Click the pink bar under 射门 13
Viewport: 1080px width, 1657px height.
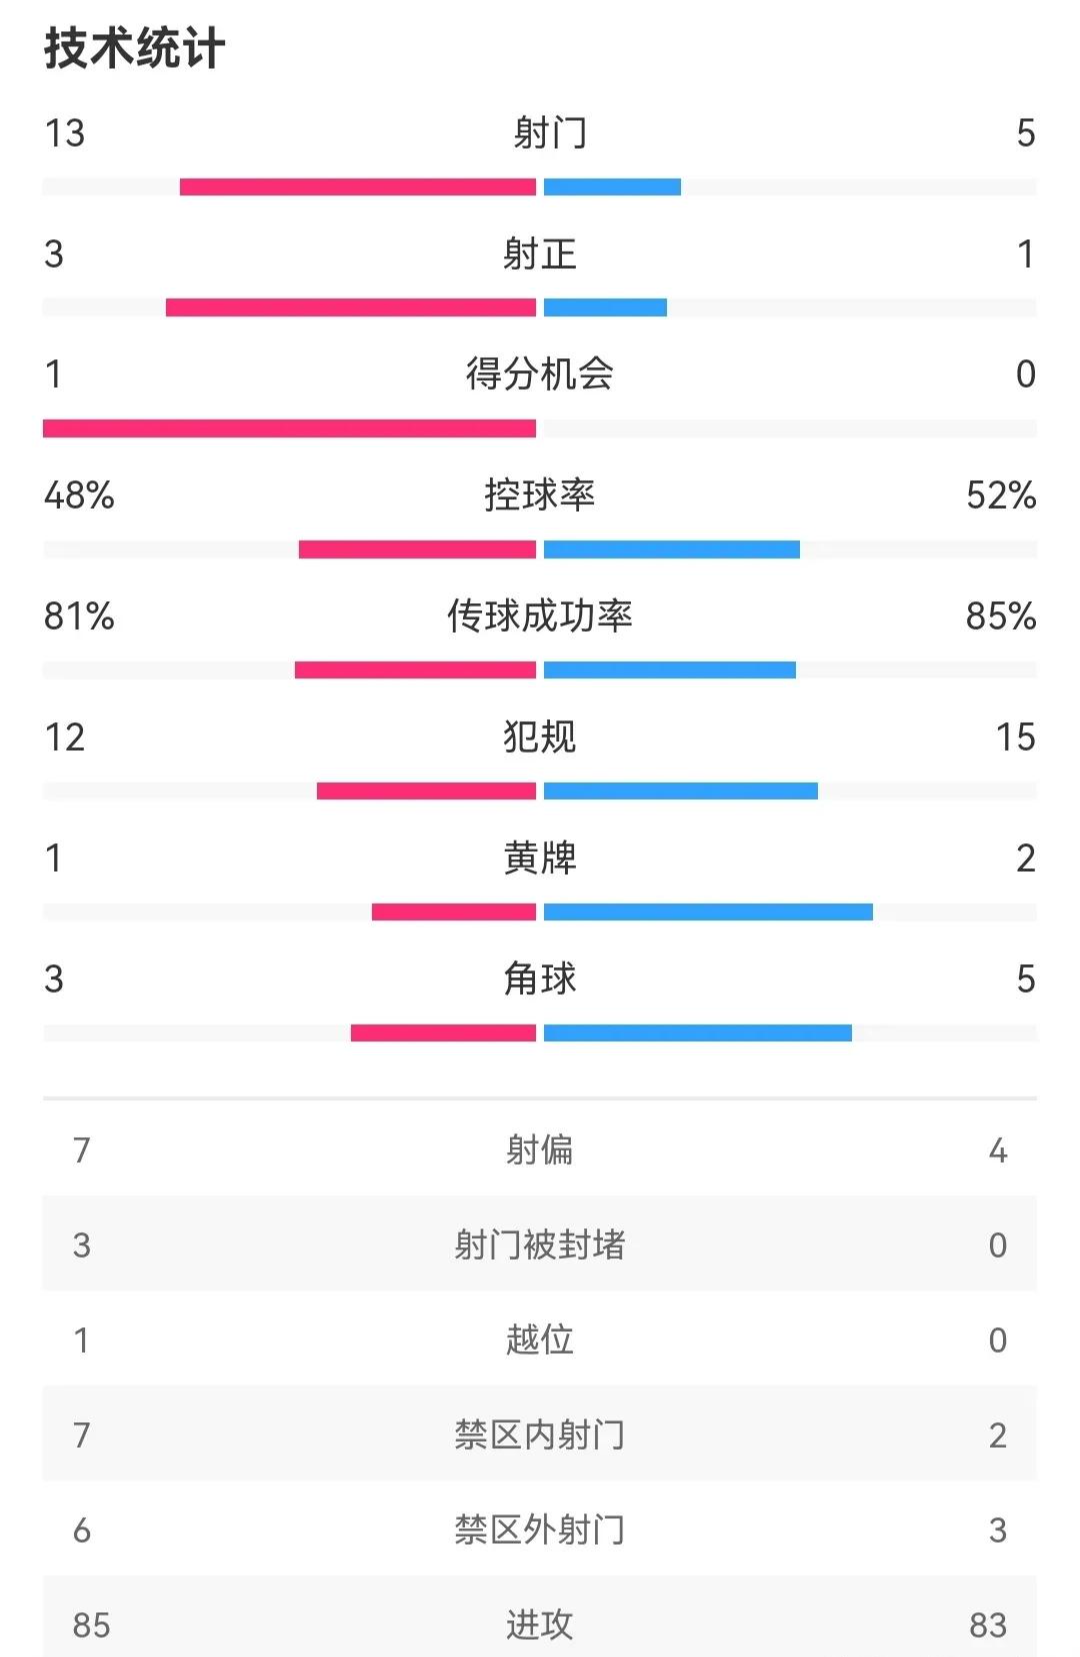coord(358,187)
